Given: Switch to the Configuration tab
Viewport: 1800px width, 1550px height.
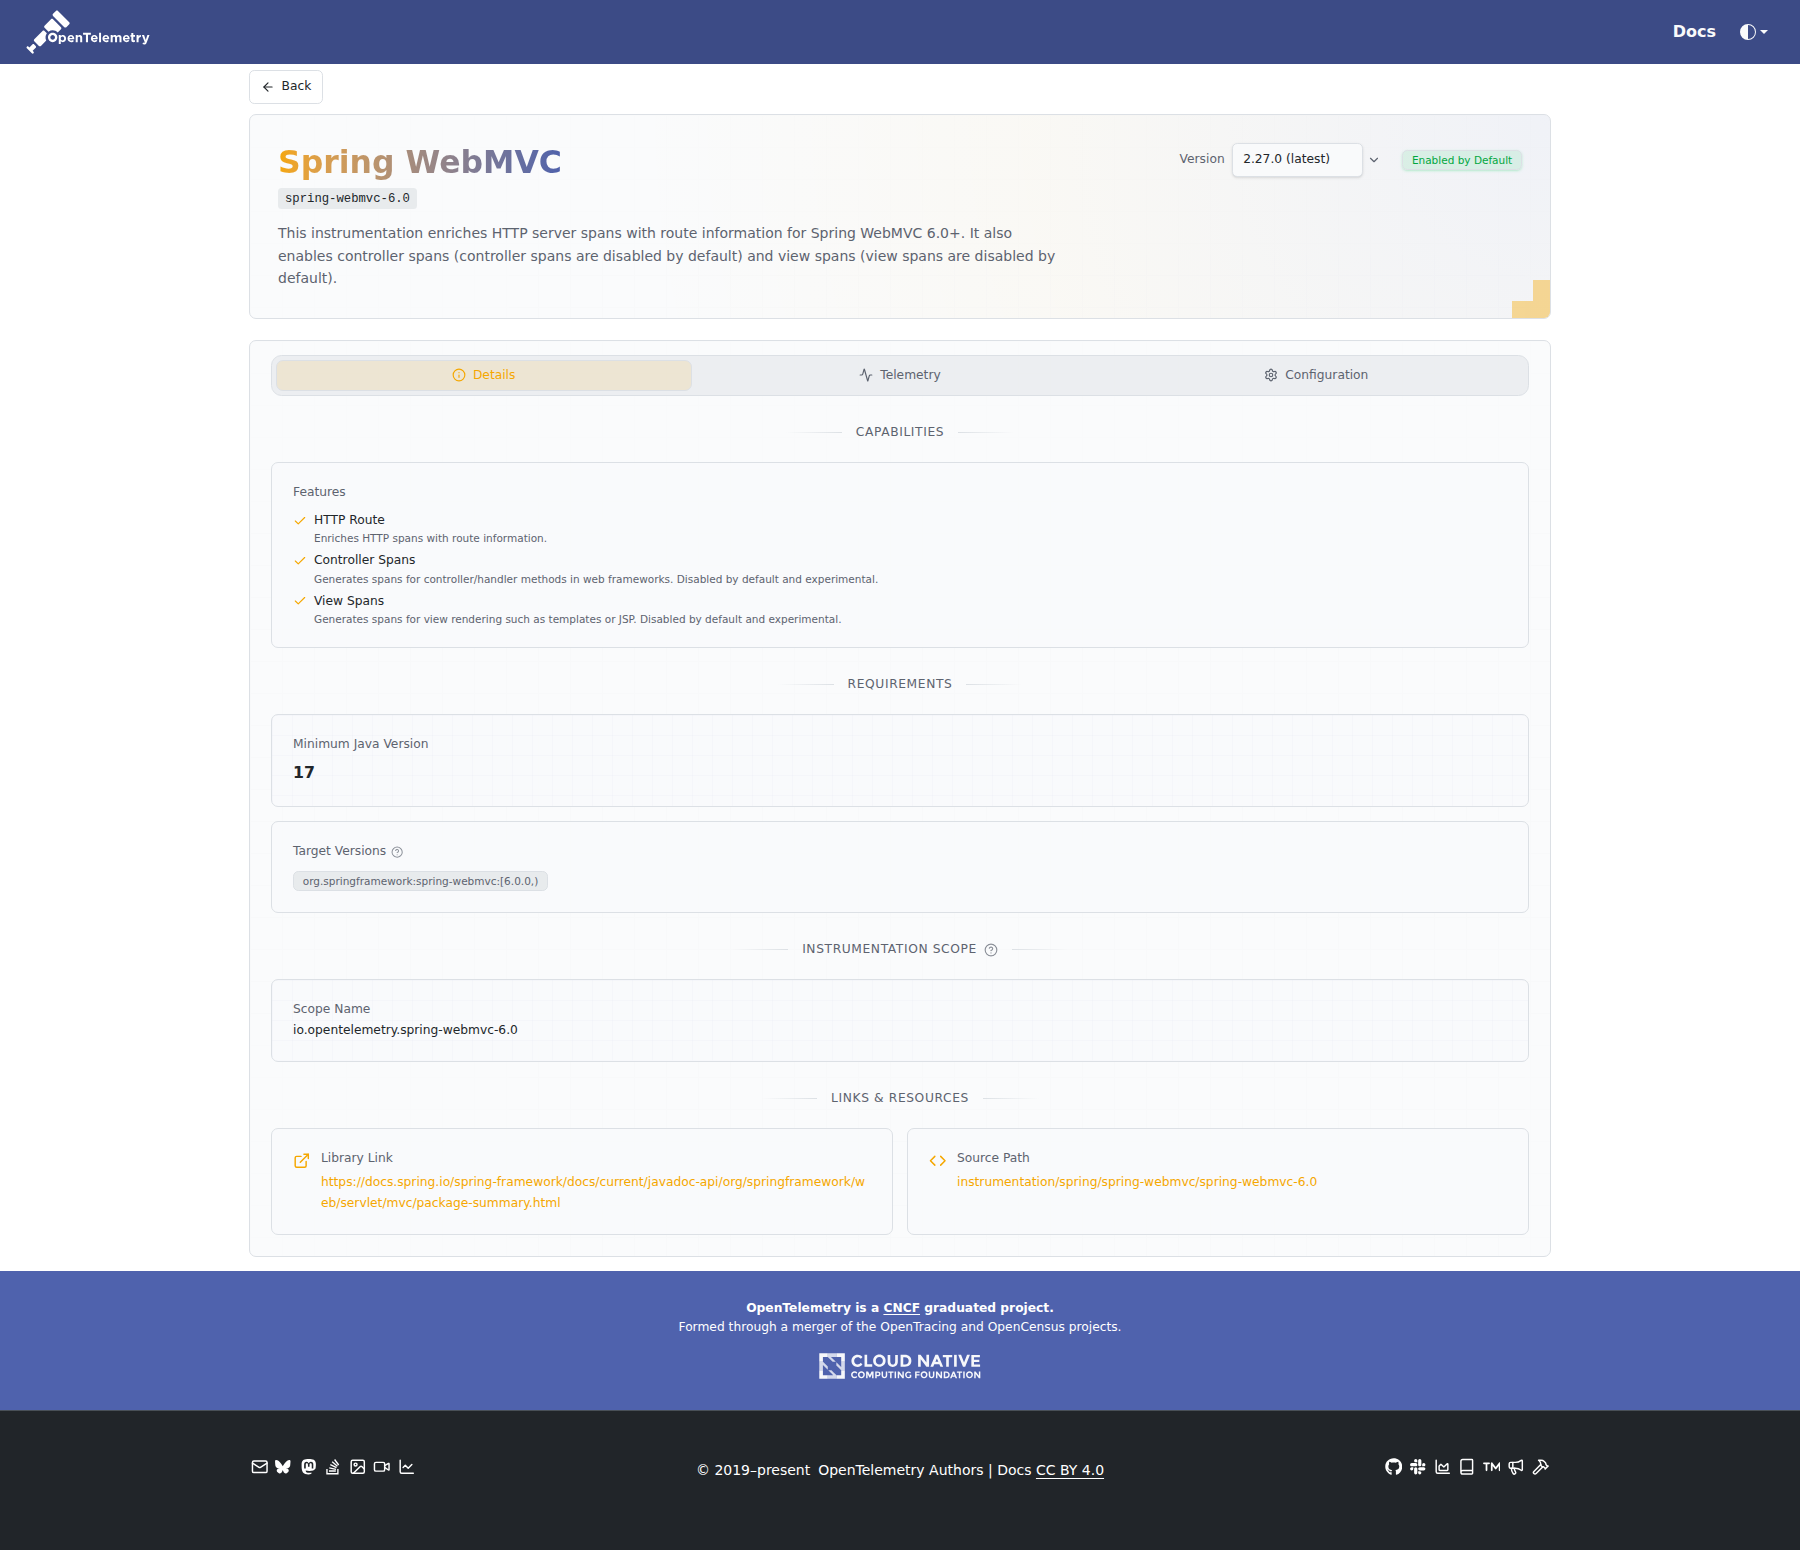Looking at the screenshot, I should pyautogui.click(x=1316, y=375).
